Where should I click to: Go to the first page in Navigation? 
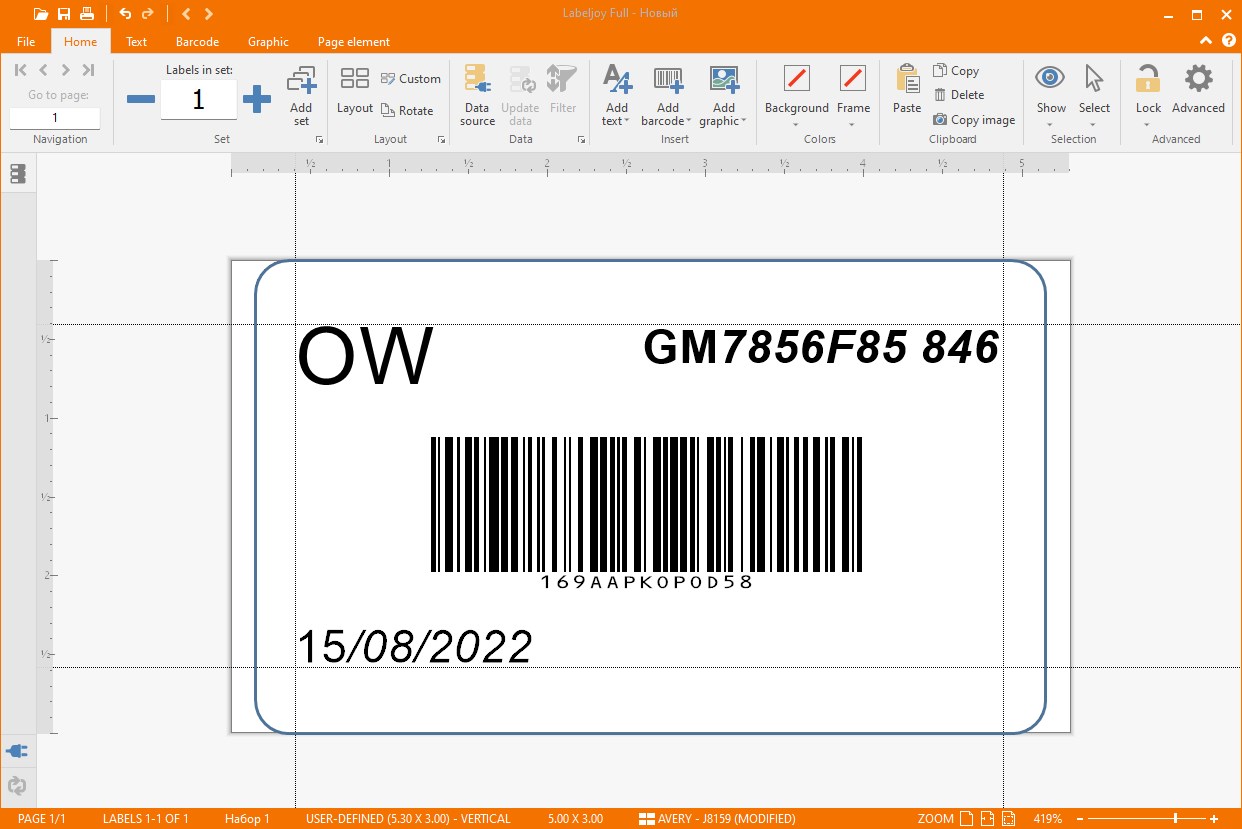point(20,70)
